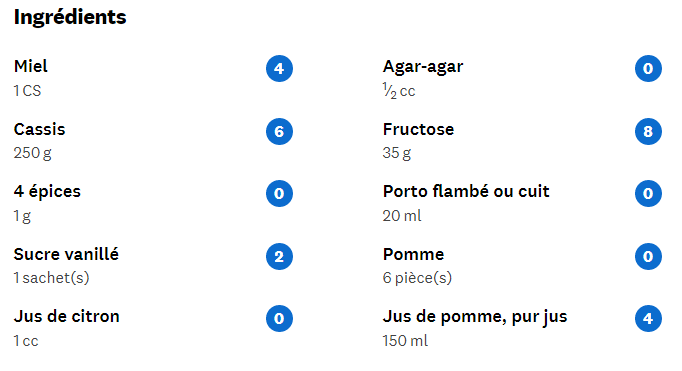Open the Miel ingredient name
This screenshot has width=682, height=371.
coord(30,67)
